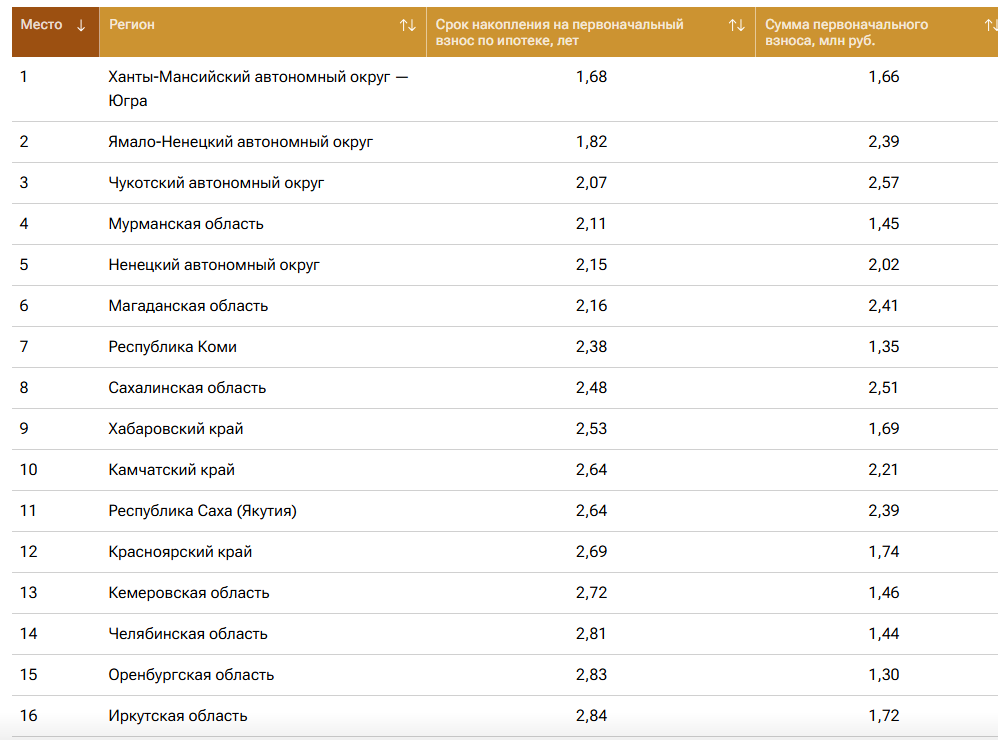Click 'Срок накопления на первоначальный взнос' header text
This screenshot has height=740, width=998.
point(559,33)
